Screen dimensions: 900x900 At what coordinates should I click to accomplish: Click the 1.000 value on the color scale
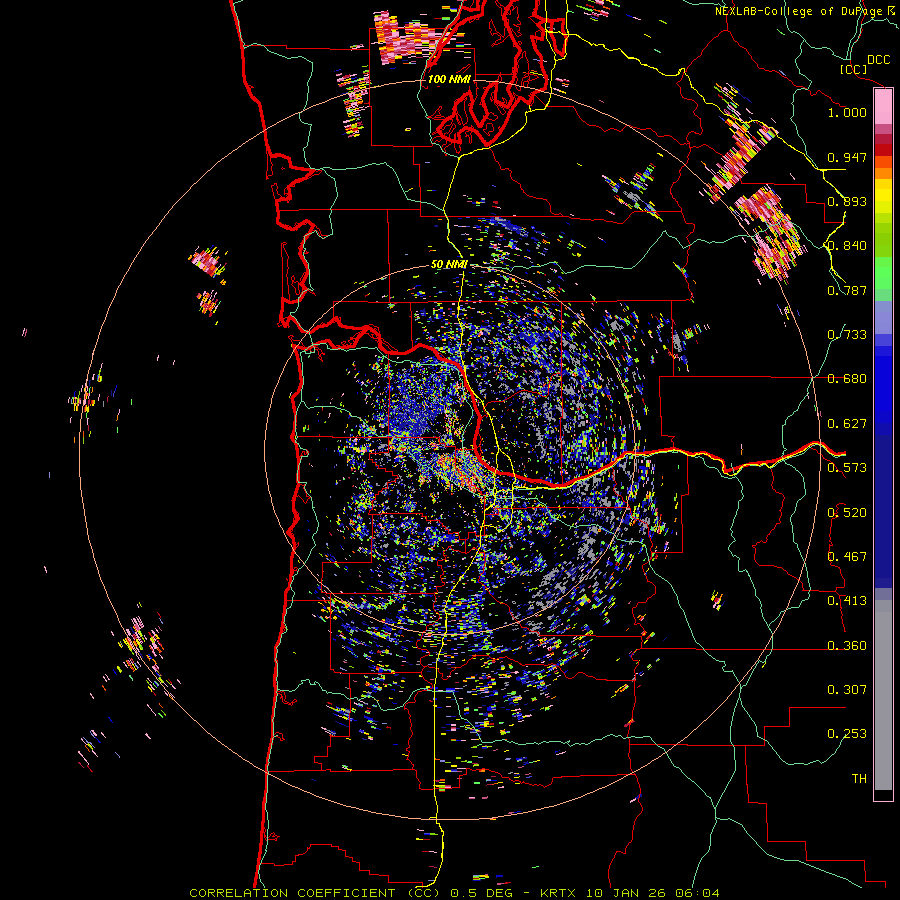point(847,112)
